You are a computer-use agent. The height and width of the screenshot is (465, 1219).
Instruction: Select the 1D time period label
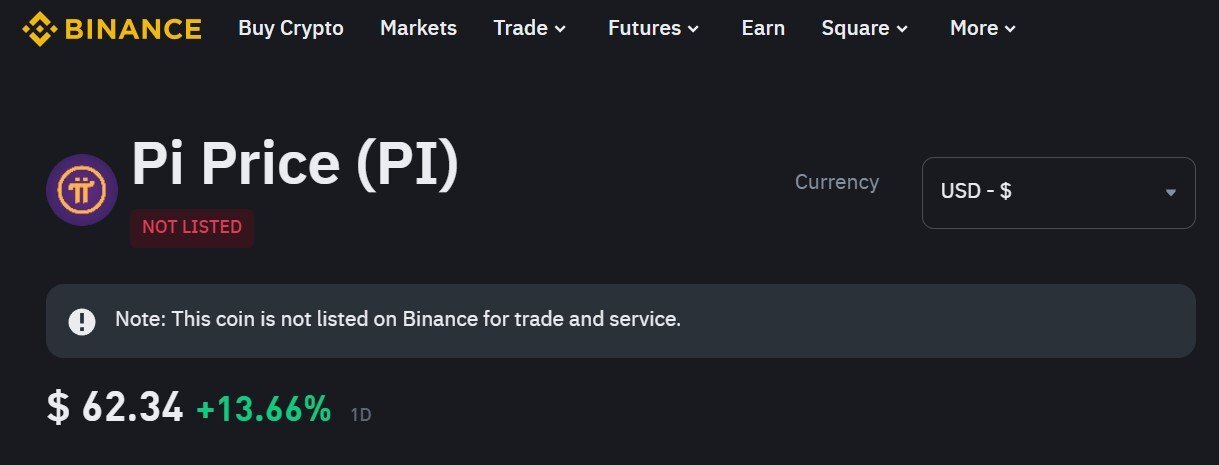pos(361,414)
